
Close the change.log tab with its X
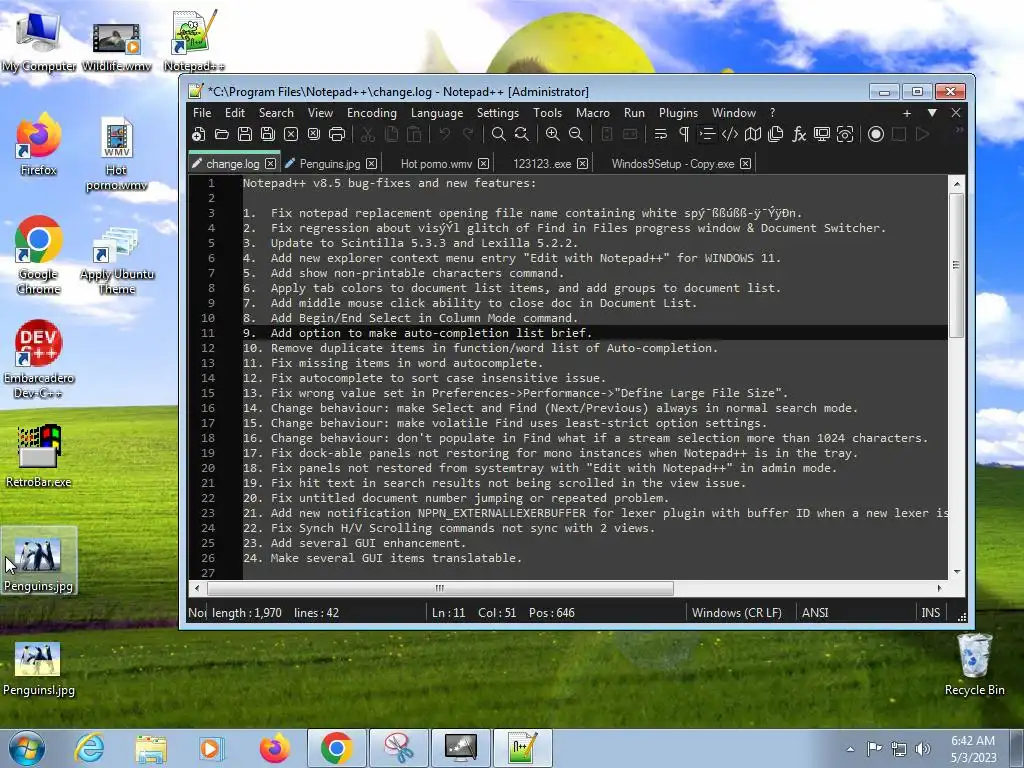coord(270,163)
